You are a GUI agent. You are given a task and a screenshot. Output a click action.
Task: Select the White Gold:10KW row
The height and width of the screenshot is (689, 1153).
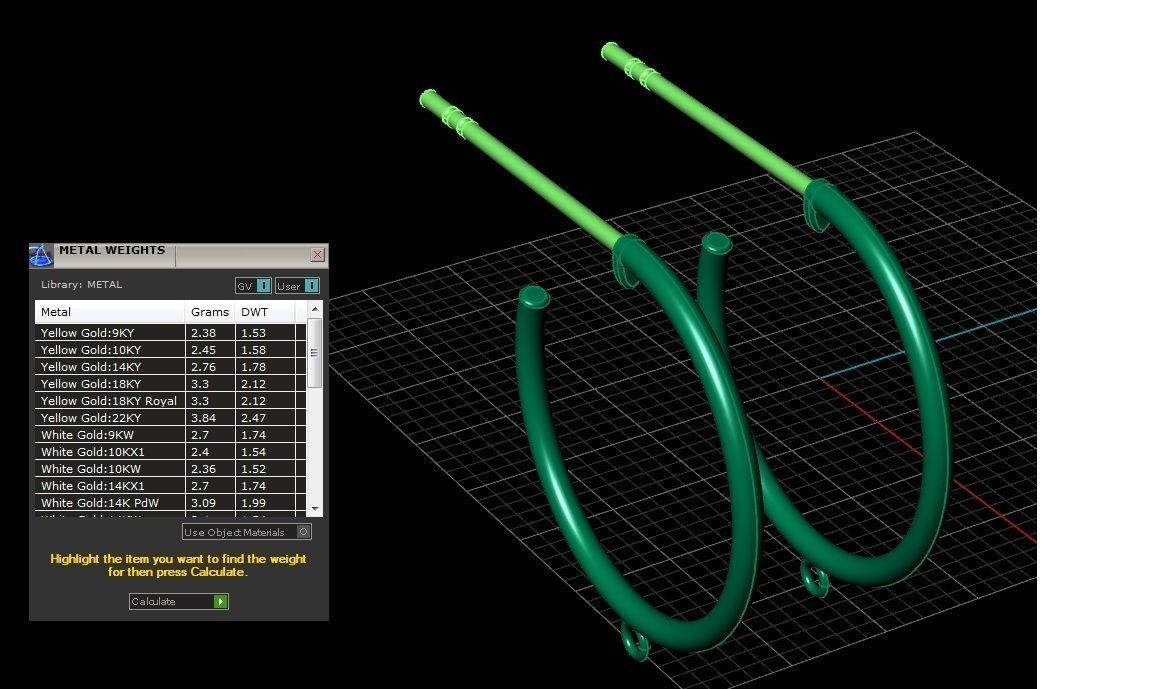(170, 468)
